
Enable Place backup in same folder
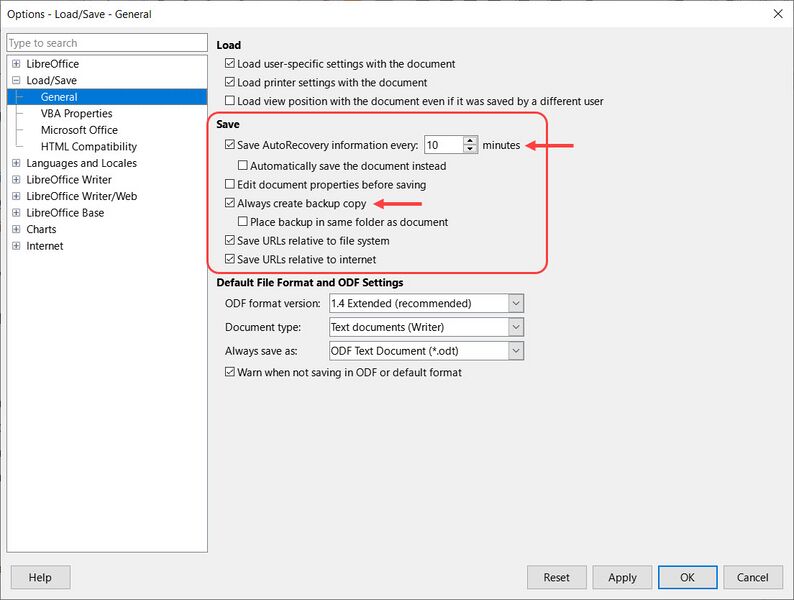(x=243, y=222)
